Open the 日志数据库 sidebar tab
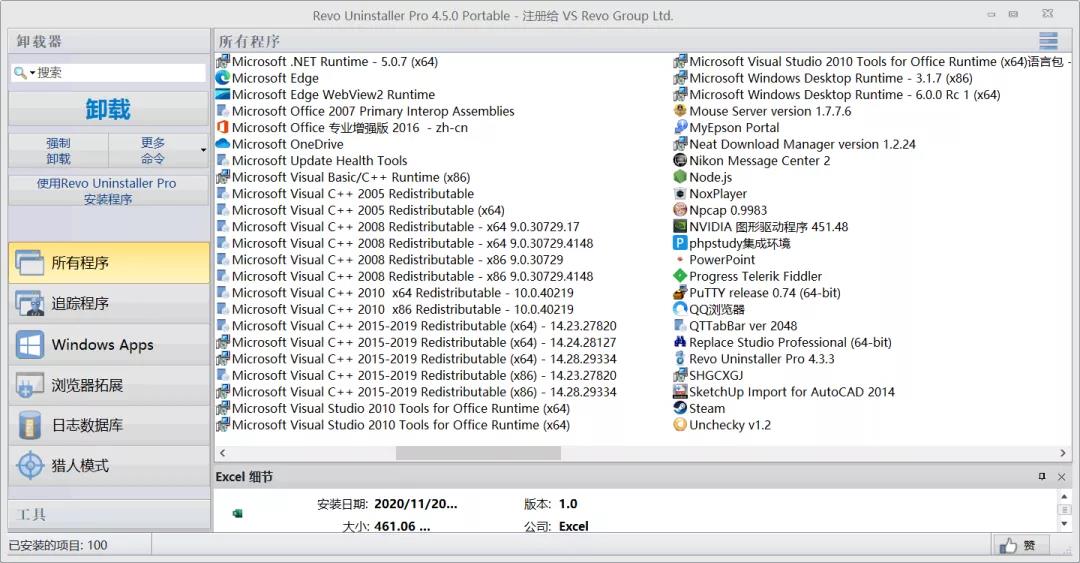This screenshot has width=1080, height=563. coord(109,425)
